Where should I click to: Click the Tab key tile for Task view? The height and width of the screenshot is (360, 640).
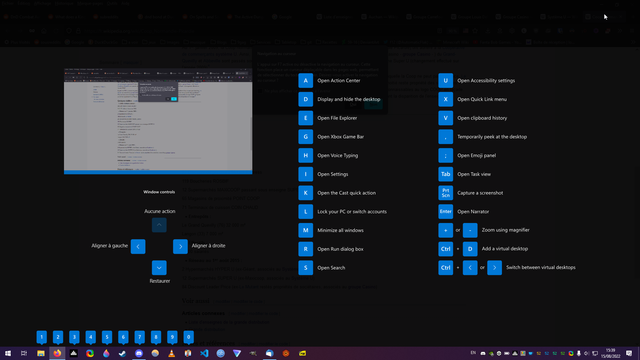445,174
